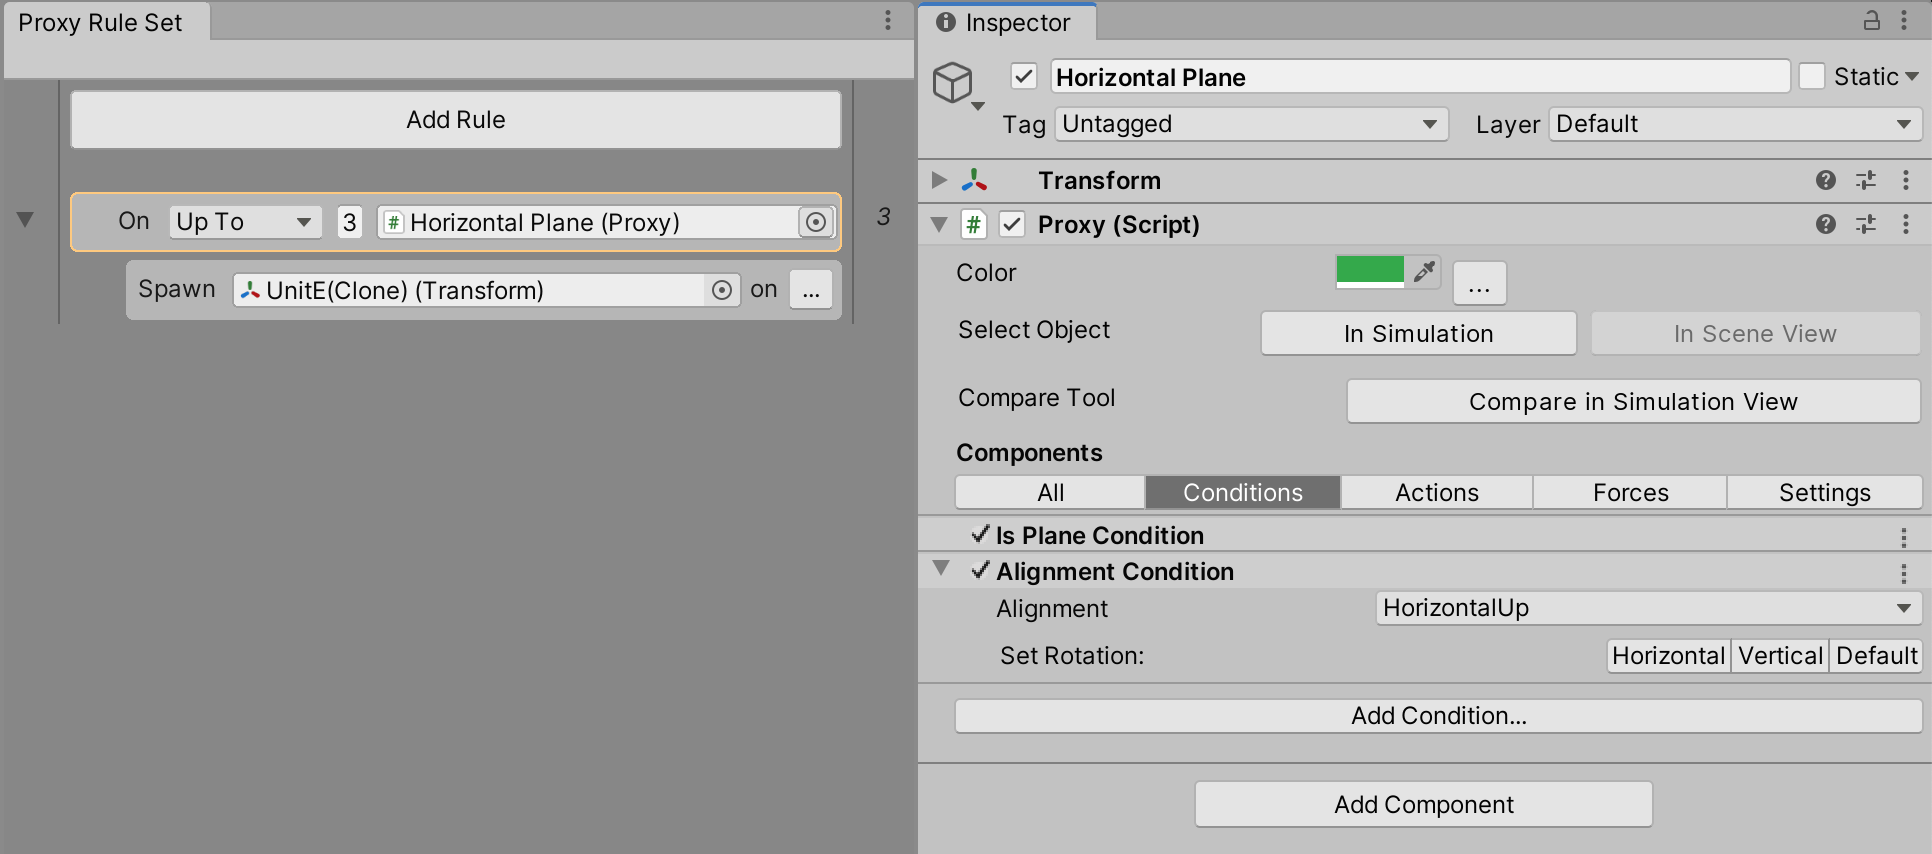
Task: Click the Add Rule button
Action: pyautogui.click(x=456, y=120)
